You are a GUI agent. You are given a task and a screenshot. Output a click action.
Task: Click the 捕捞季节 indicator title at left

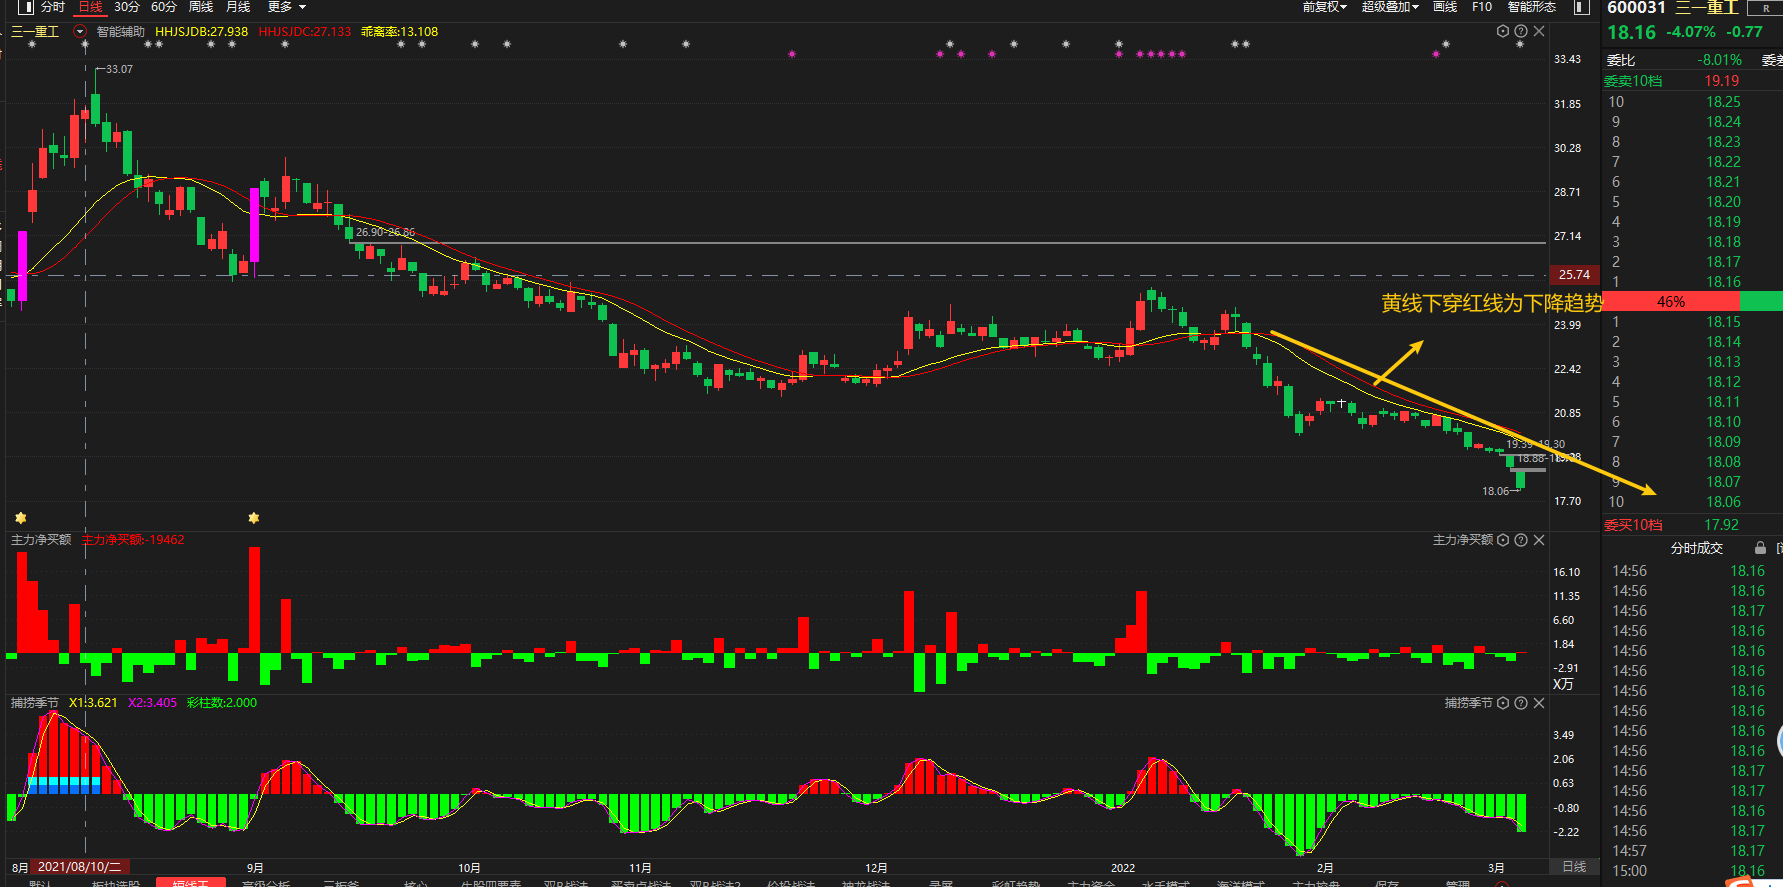(35, 703)
